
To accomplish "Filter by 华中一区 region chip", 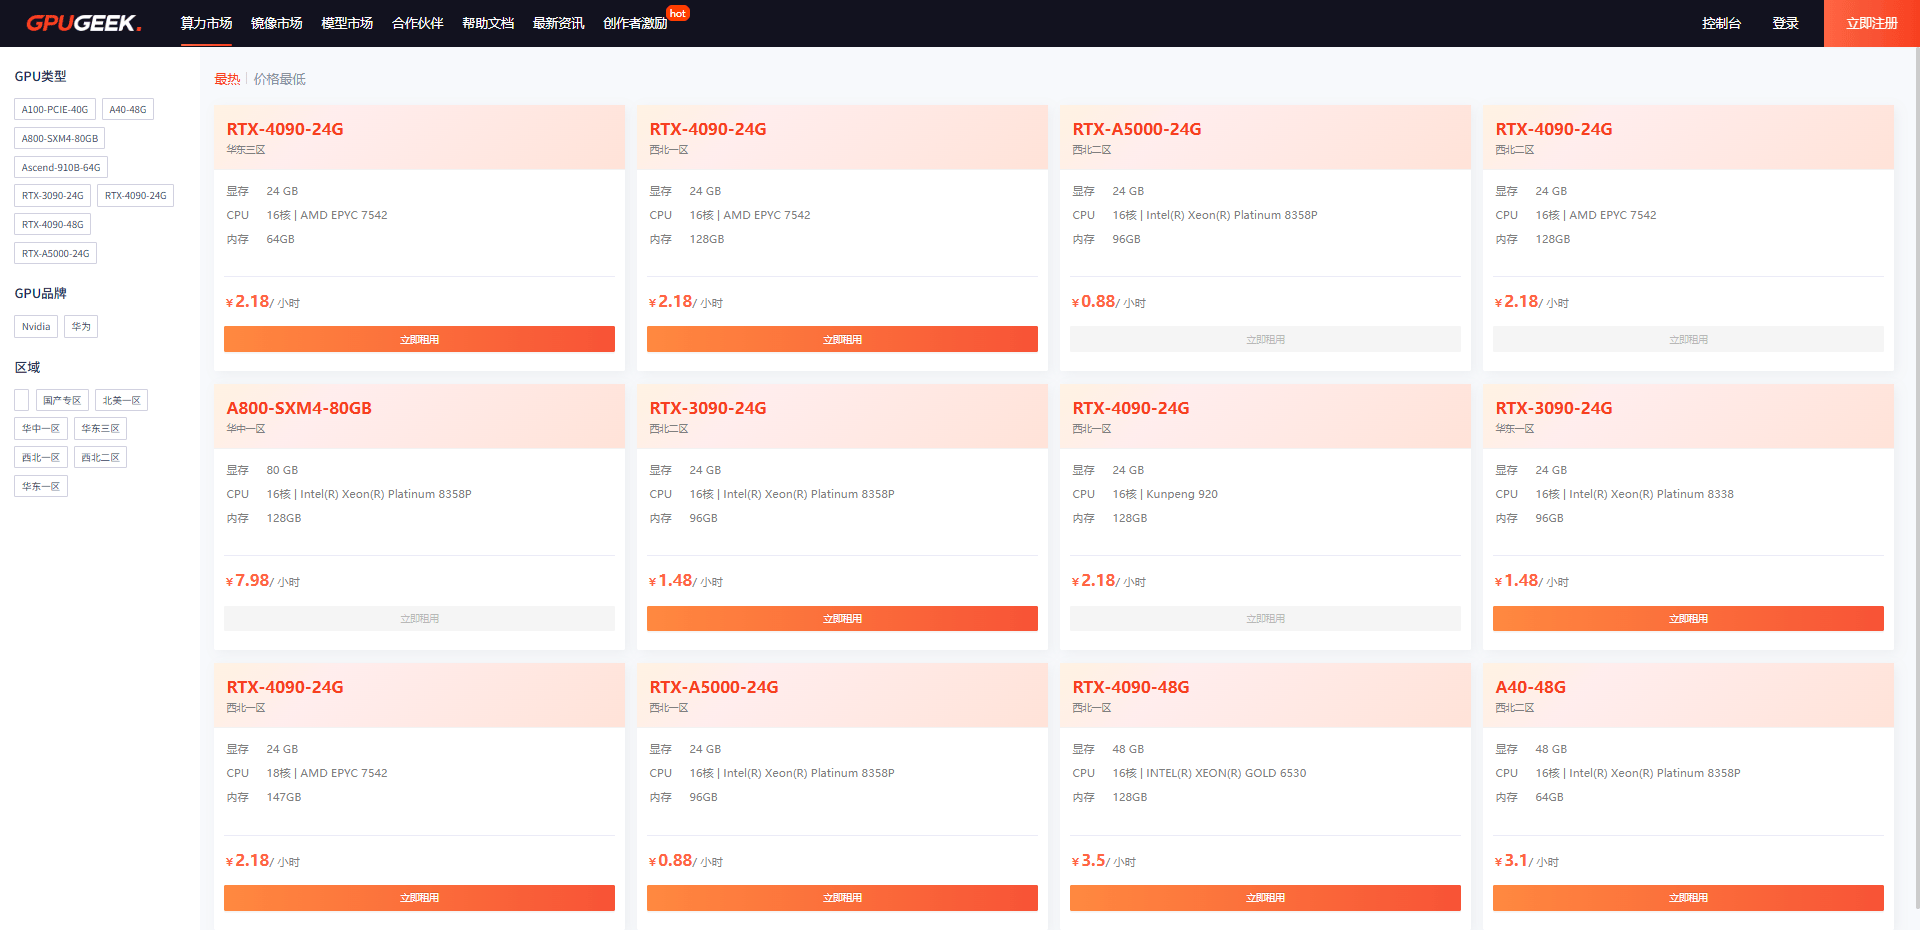I will pos(41,429).
